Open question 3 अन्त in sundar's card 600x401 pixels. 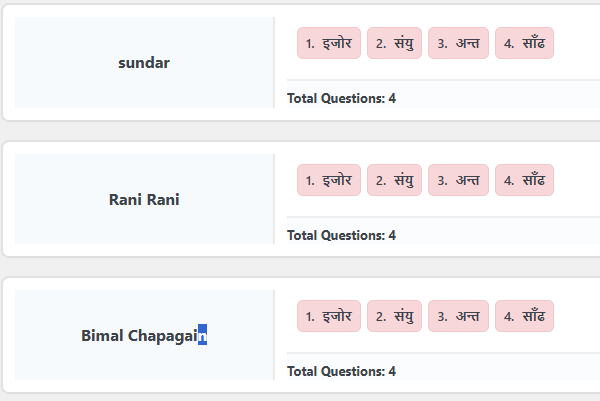pos(458,43)
